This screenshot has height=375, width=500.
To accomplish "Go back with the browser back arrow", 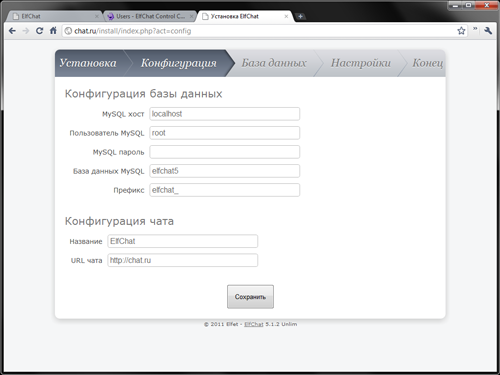I will tap(12, 31).
